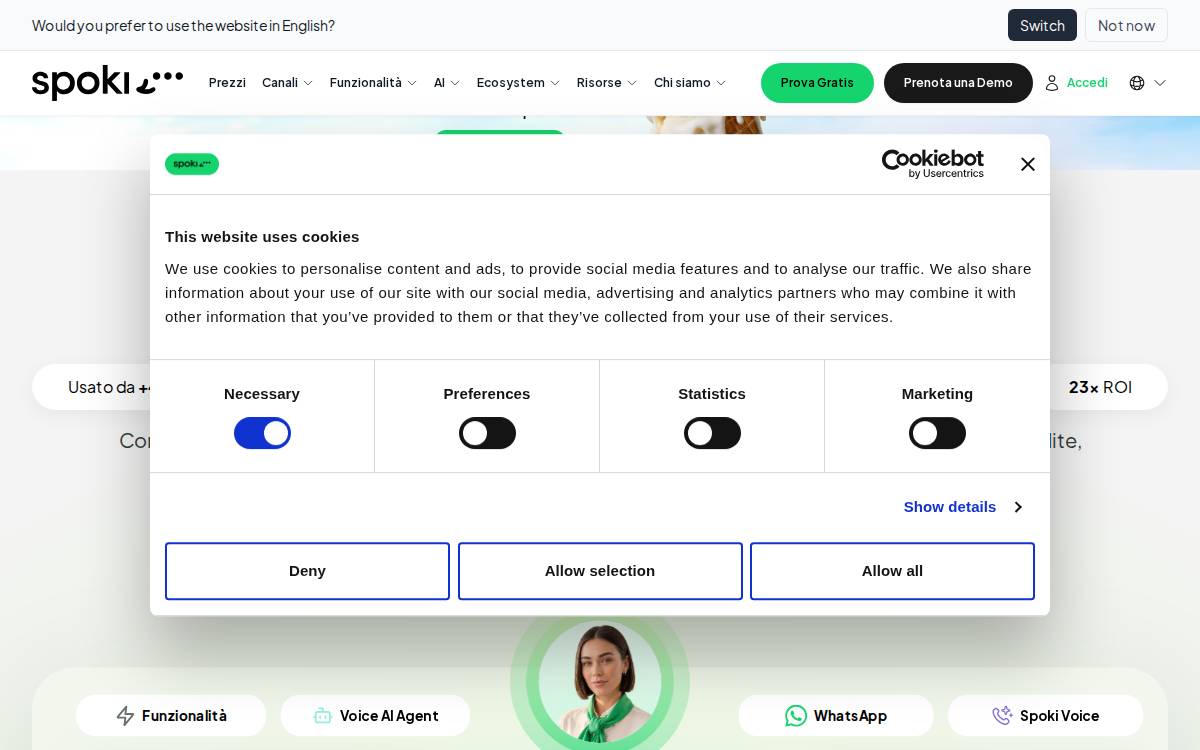Click the Spoki logo in navbar

click(107, 83)
